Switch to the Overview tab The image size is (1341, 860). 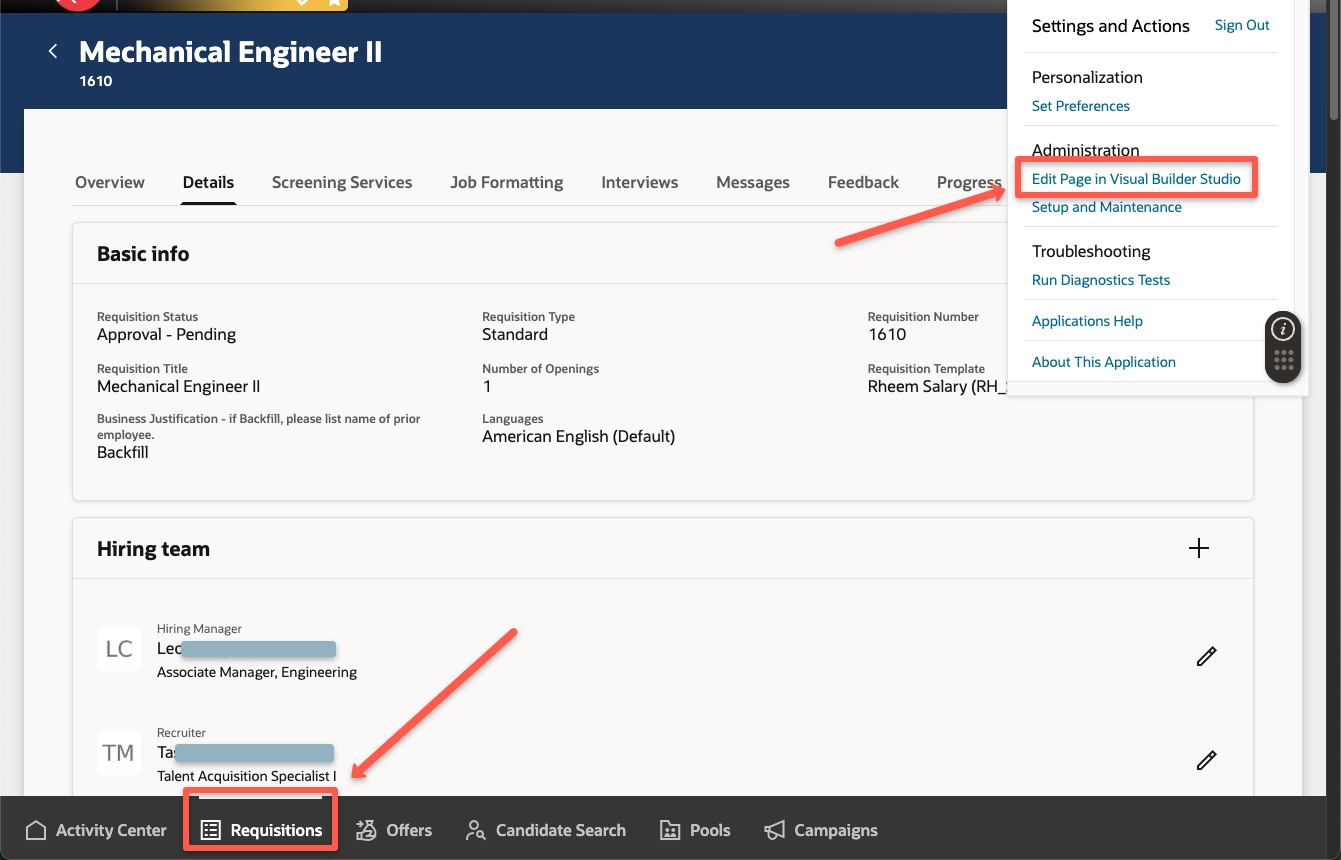(x=109, y=182)
